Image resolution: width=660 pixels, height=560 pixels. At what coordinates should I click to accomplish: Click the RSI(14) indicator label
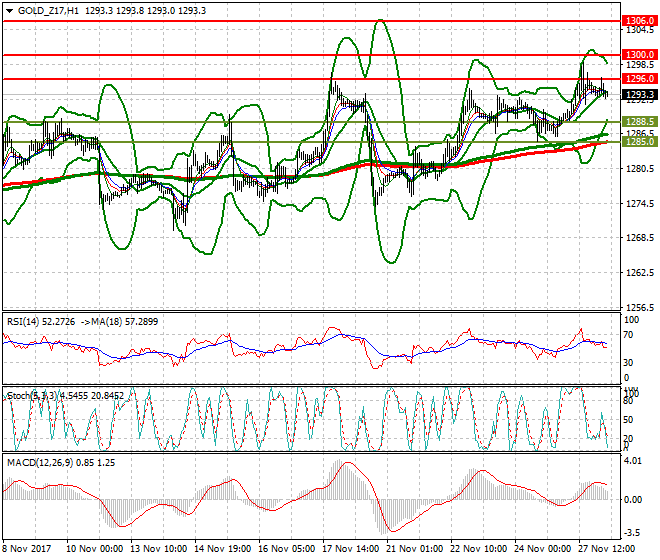(26, 322)
